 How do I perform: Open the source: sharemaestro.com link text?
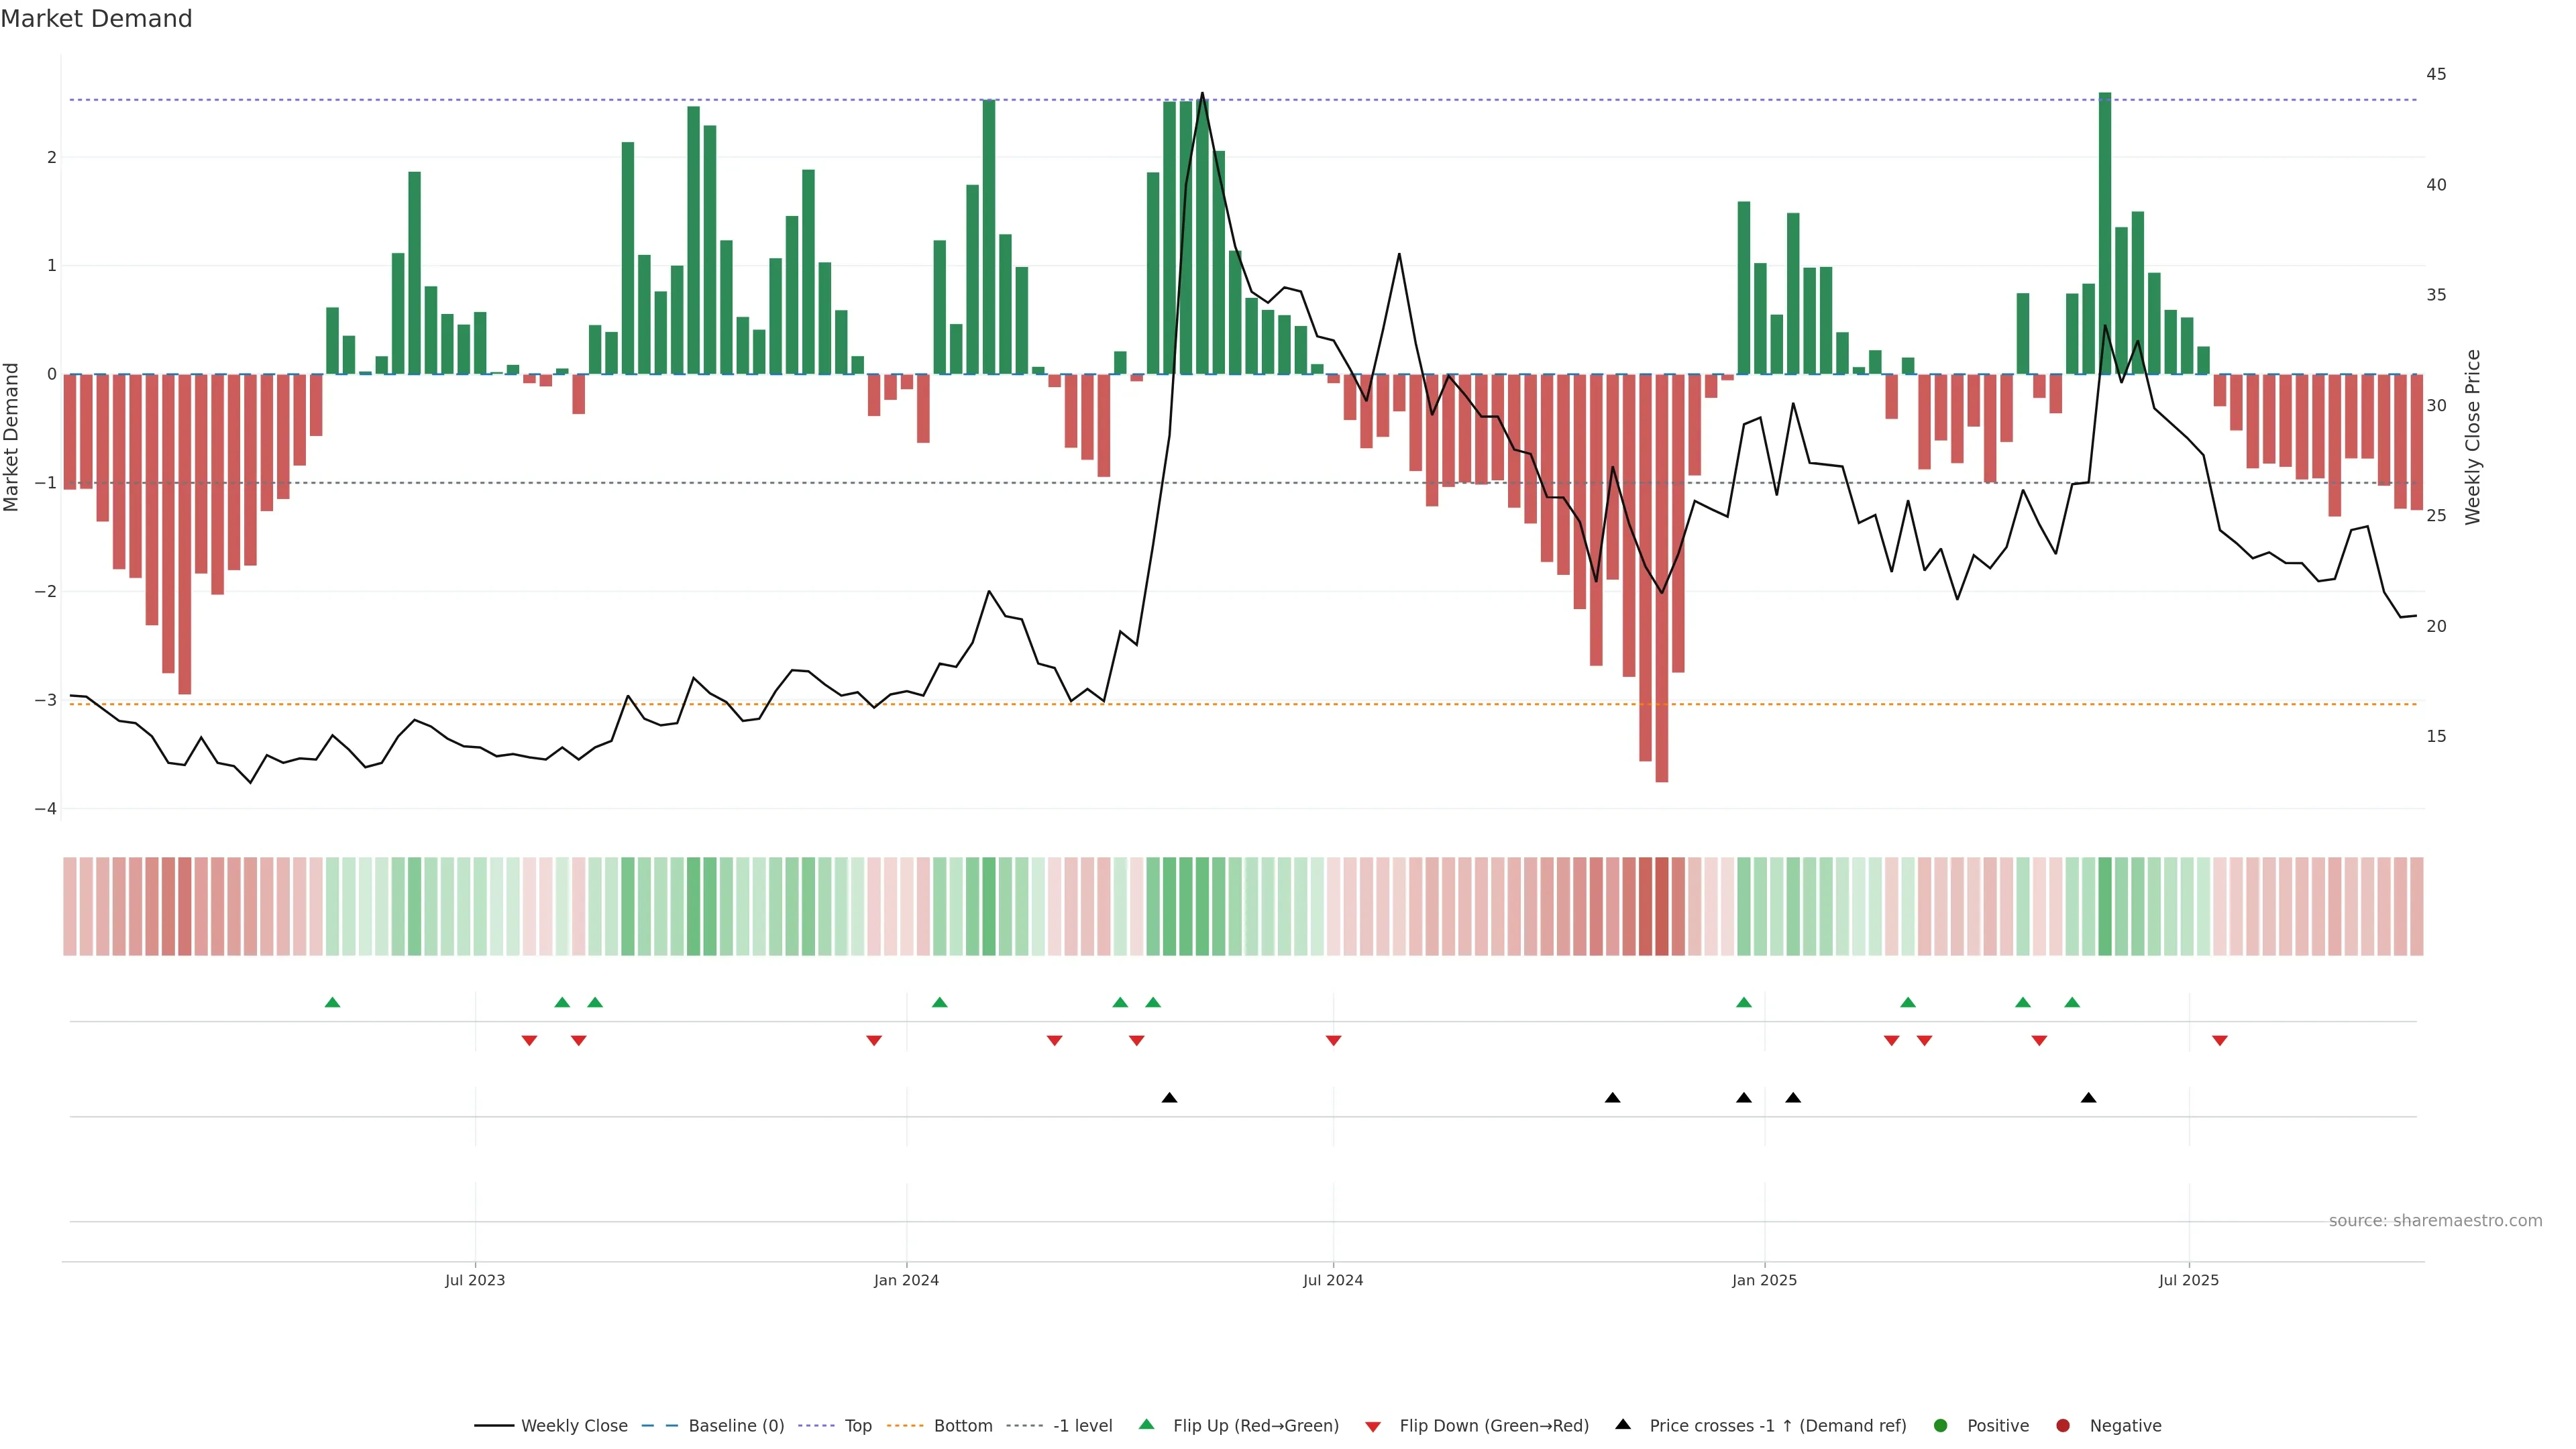(x=2435, y=1220)
